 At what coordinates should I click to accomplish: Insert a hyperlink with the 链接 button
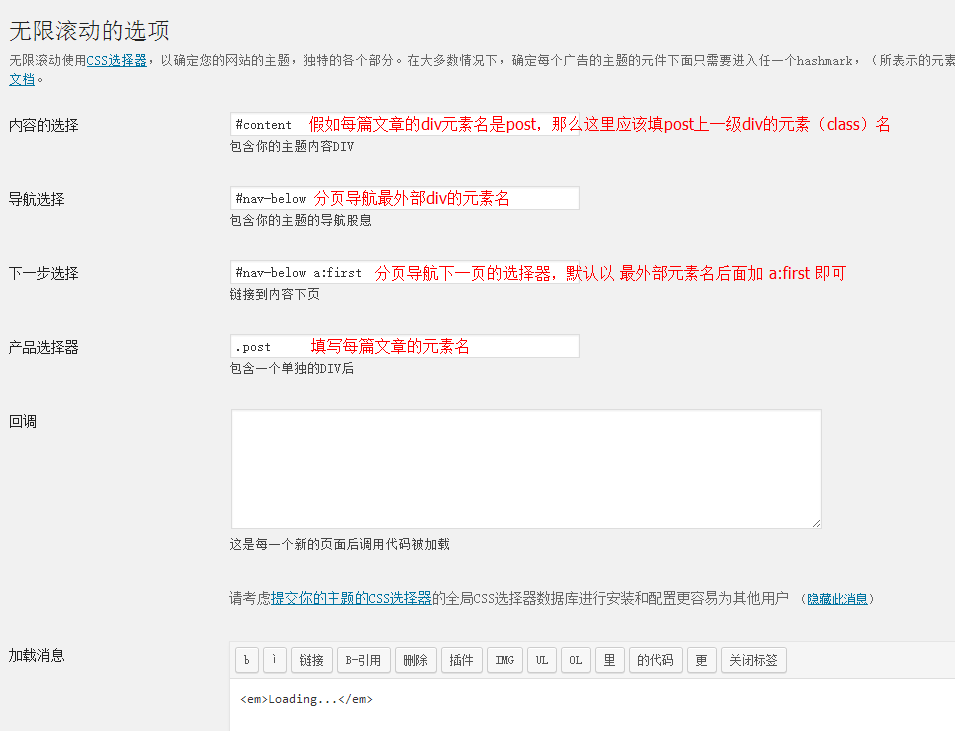pyautogui.click(x=311, y=660)
